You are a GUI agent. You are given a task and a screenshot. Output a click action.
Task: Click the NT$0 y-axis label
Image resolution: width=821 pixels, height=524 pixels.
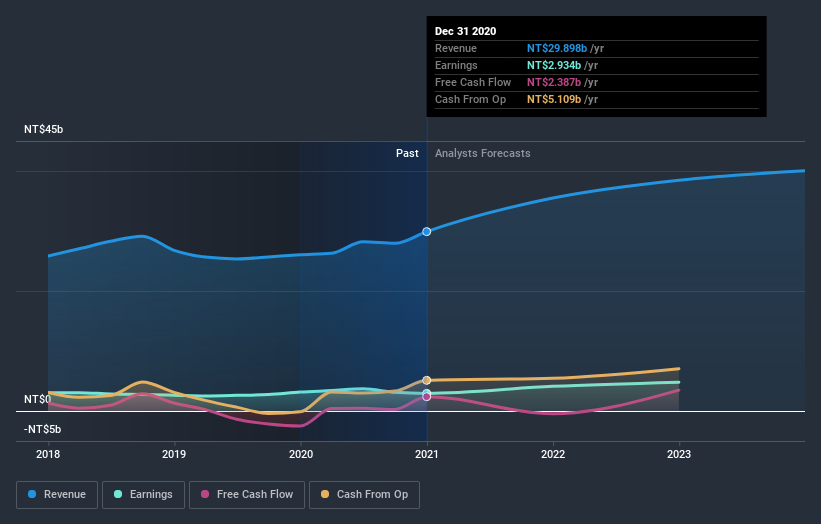38,399
